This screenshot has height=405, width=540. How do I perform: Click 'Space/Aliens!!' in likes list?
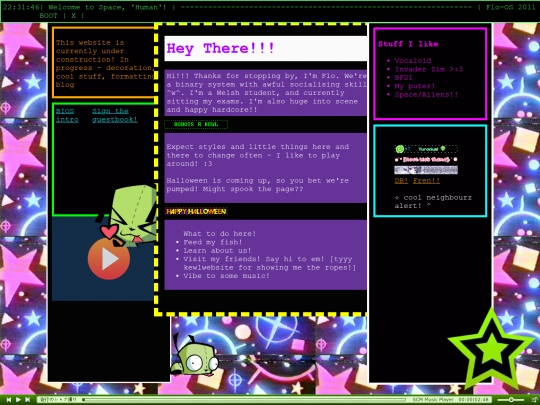(426, 95)
